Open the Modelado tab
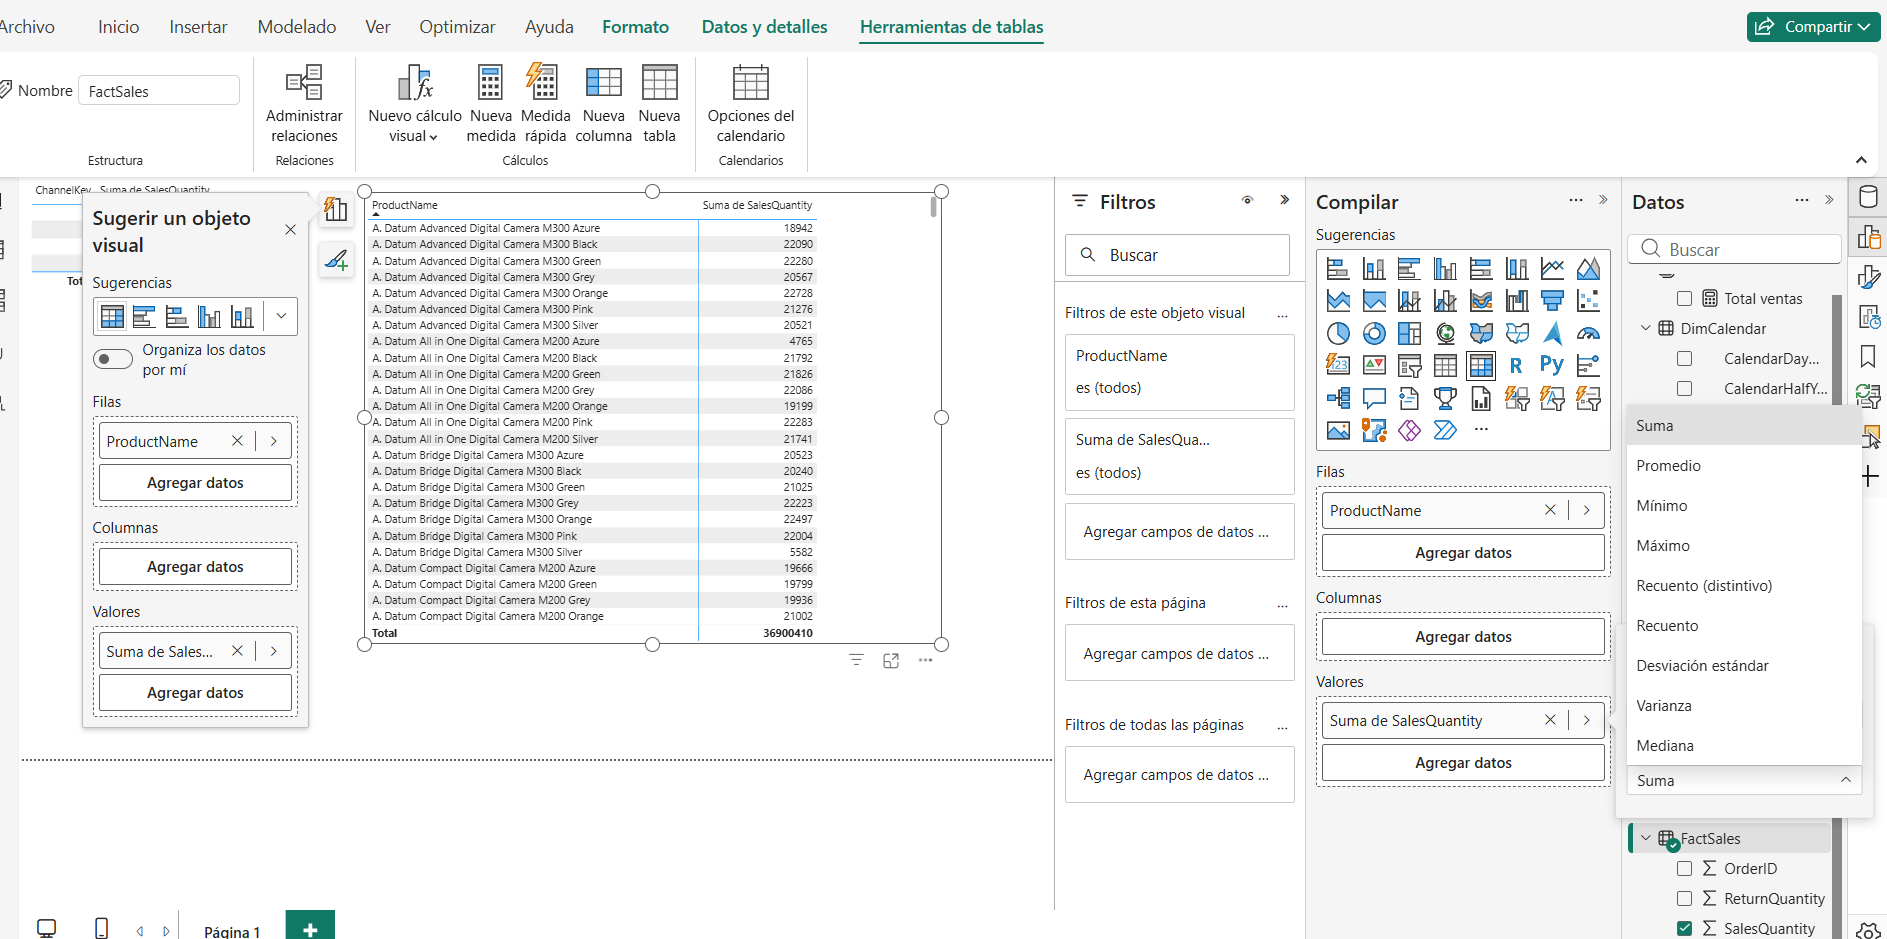 click(x=297, y=27)
